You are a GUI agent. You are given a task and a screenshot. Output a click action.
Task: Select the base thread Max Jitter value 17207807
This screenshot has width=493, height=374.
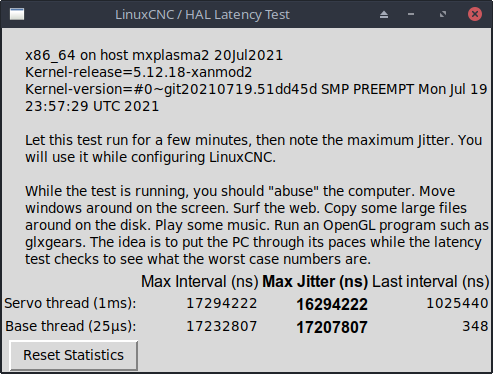click(332, 327)
